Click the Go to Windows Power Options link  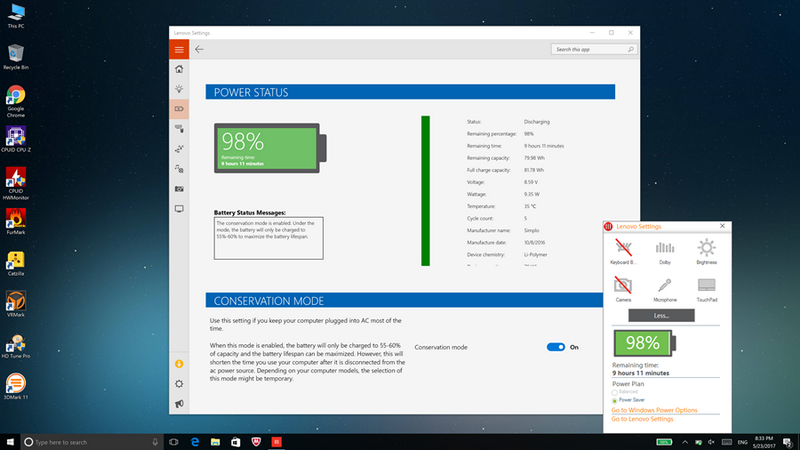pos(654,410)
